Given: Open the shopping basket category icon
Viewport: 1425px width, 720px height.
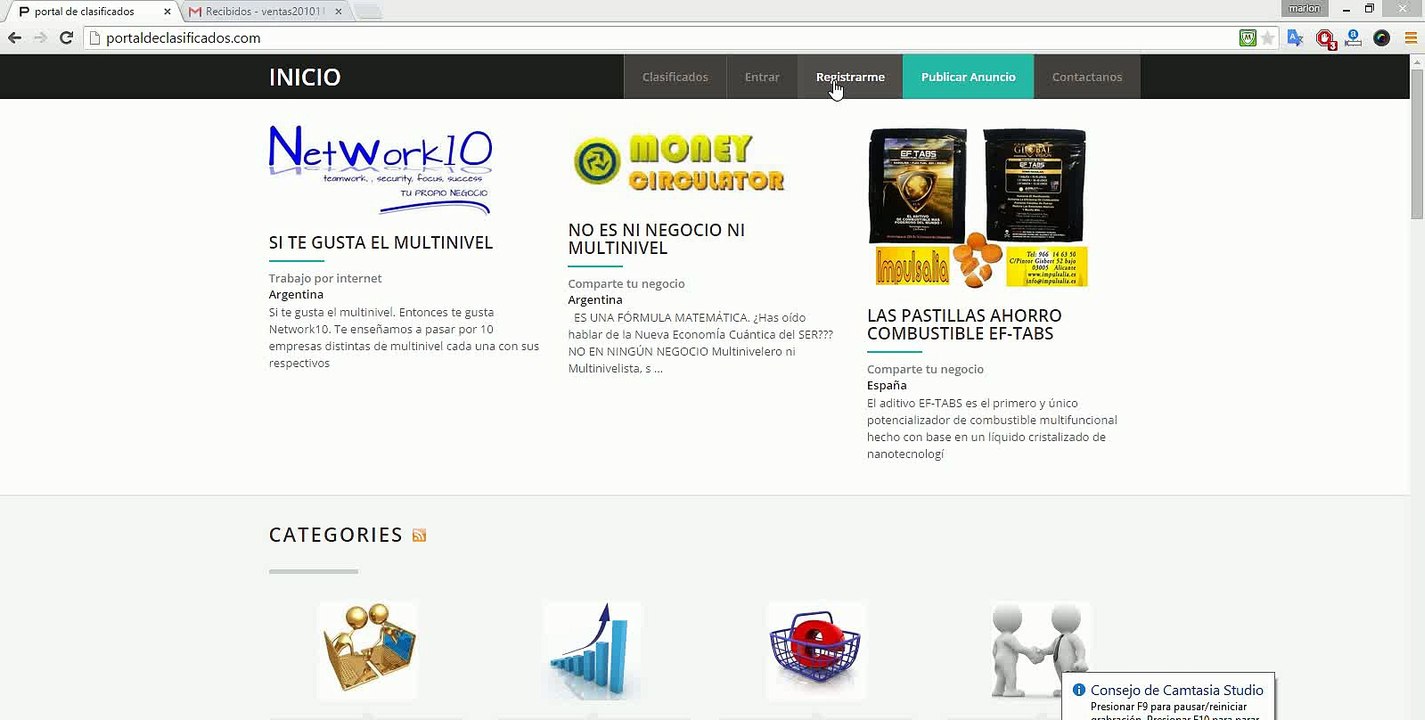Looking at the screenshot, I should pyautogui.click(x=816, y=650).
